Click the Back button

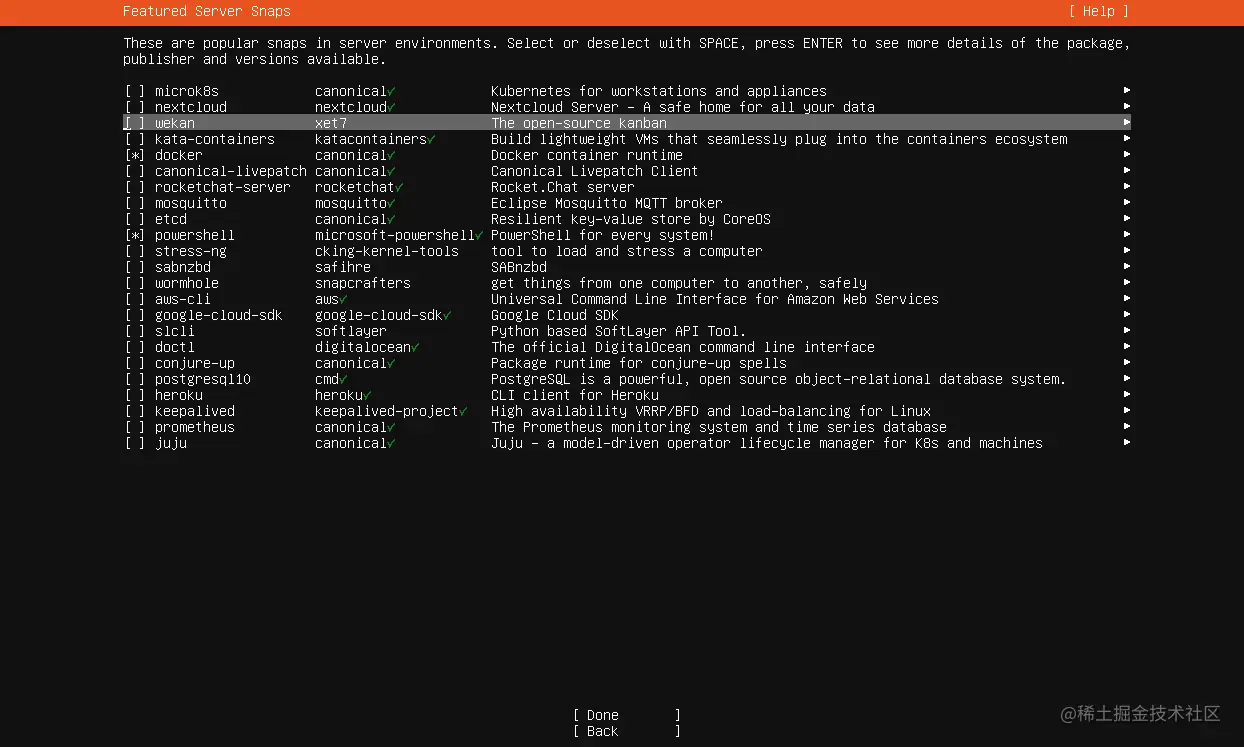(627, 731)
